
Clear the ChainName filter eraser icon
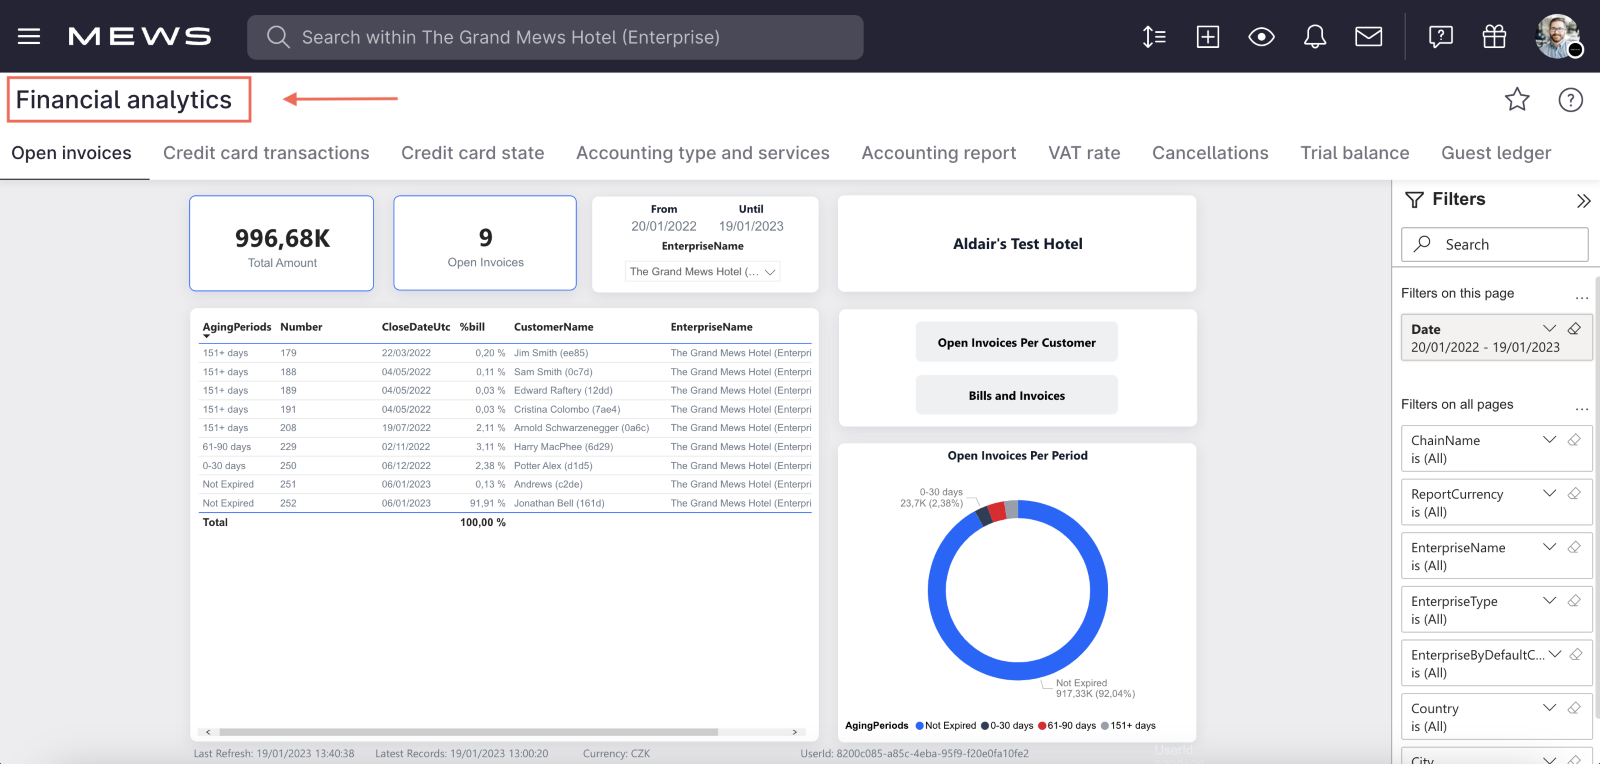pyautogui.click(x=1574, y=439)
